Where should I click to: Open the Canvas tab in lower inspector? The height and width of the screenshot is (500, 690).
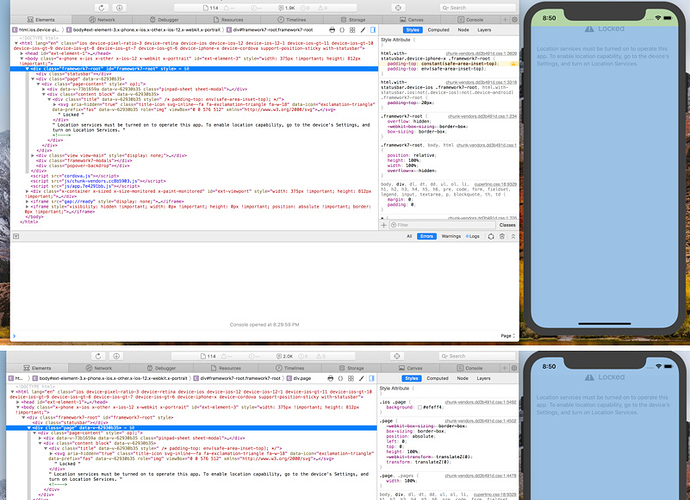[411, 368]
